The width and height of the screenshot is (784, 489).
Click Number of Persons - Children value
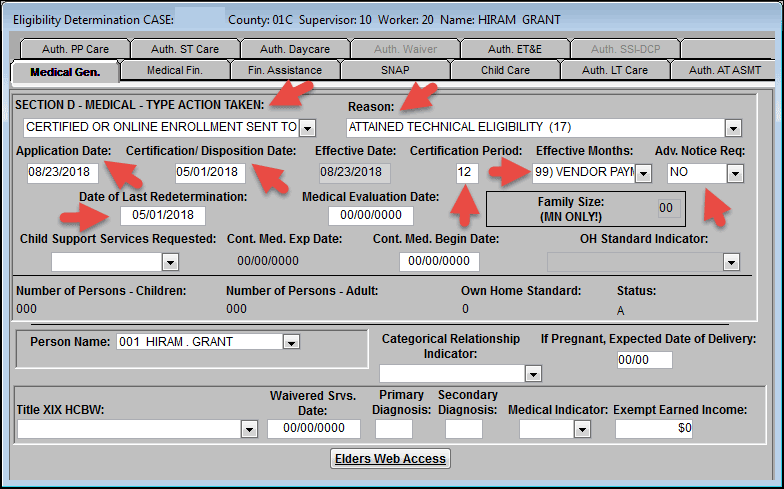click(x=26, y=309)
